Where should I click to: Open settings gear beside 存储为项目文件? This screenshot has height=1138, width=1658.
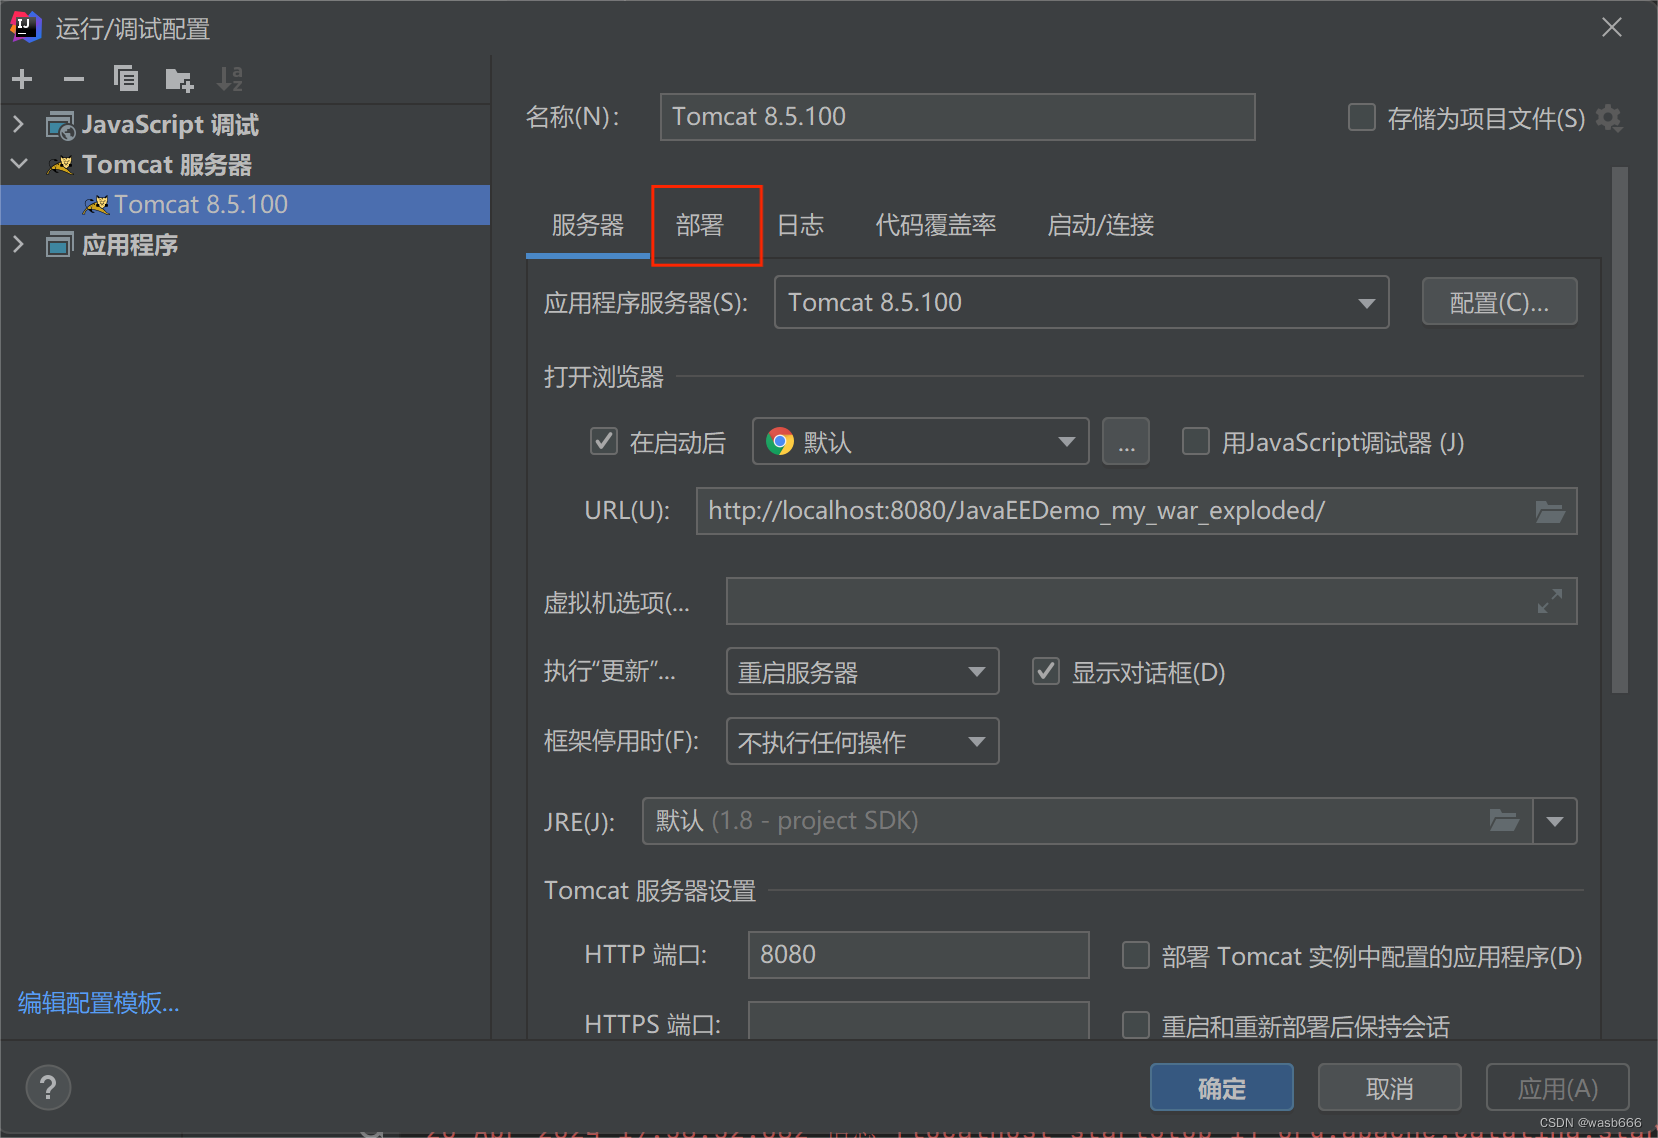point(1610,118)
